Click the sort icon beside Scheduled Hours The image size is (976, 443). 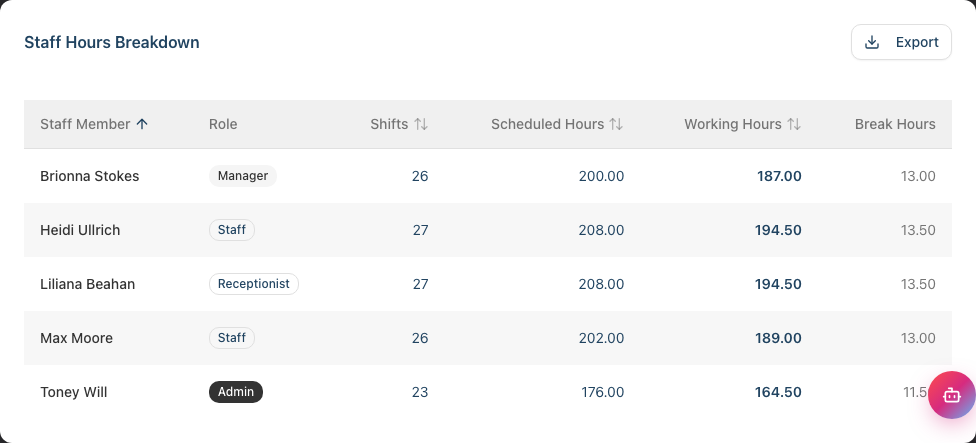click(616, 124)
